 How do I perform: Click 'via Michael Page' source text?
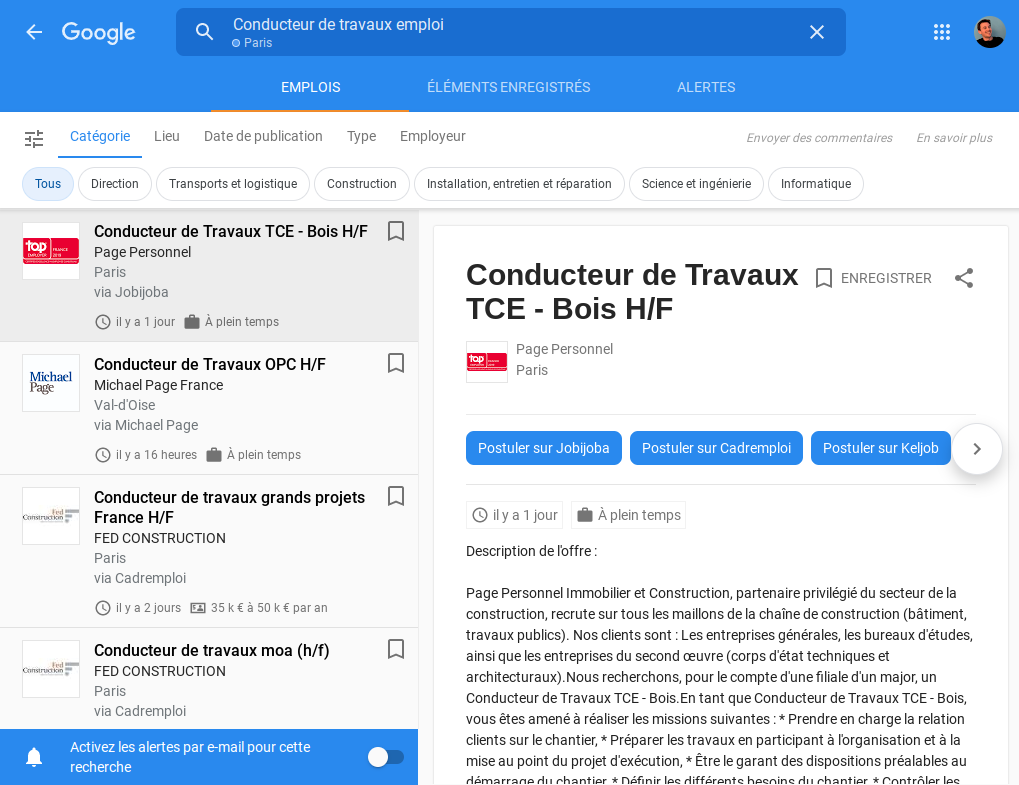(x=146, y=425)
